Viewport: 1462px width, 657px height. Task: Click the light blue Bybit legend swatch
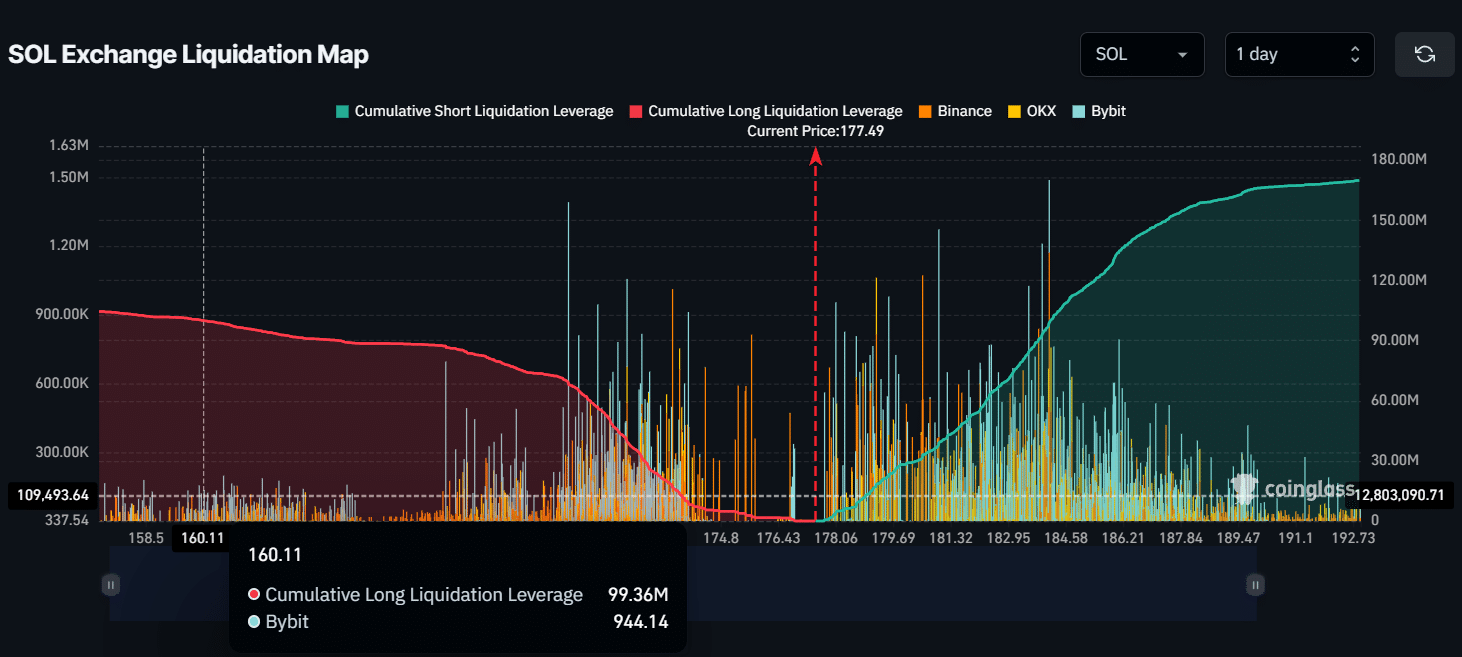(1078, 111)
